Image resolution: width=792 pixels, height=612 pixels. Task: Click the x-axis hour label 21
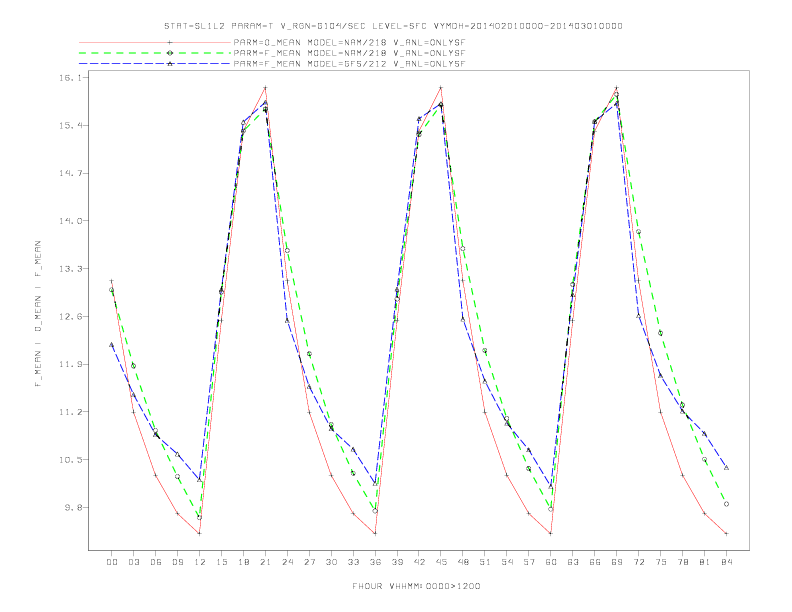(265, 562)
